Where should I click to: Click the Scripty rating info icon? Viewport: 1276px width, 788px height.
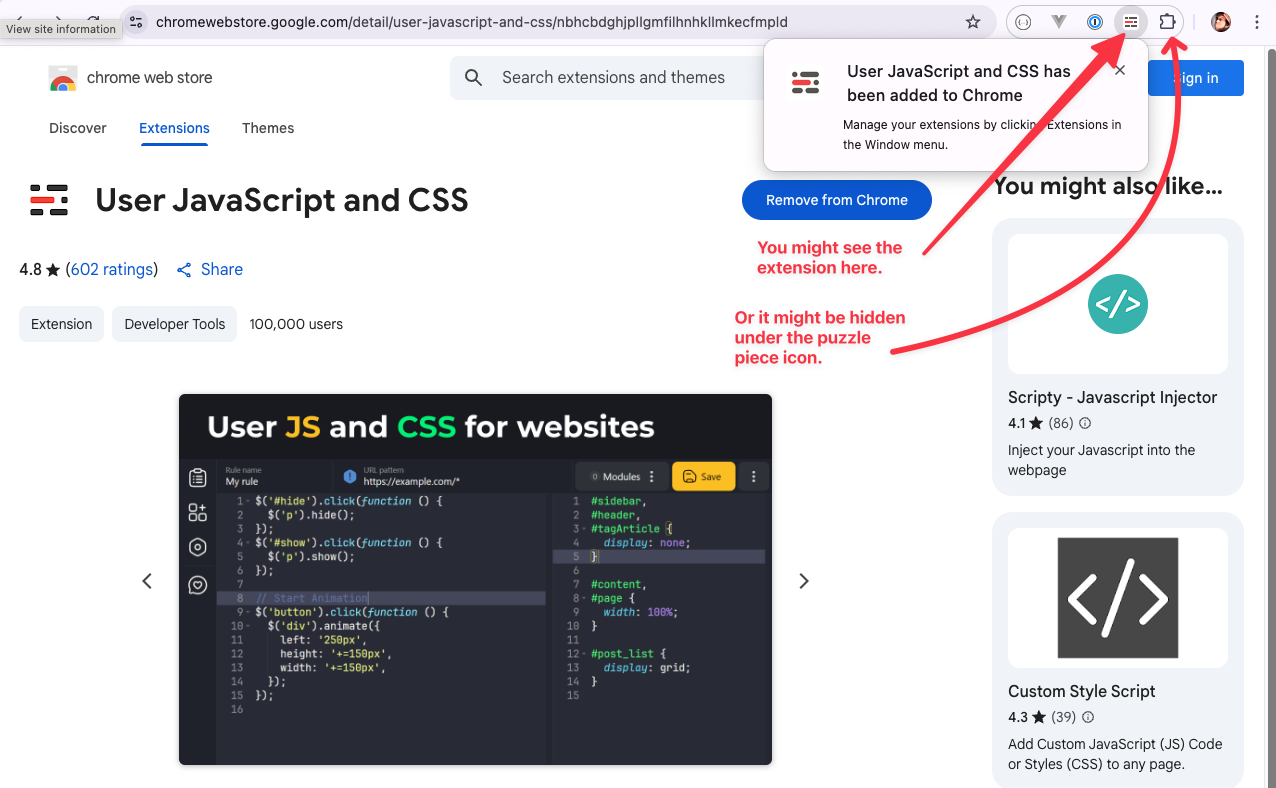tap(1085, 423)
